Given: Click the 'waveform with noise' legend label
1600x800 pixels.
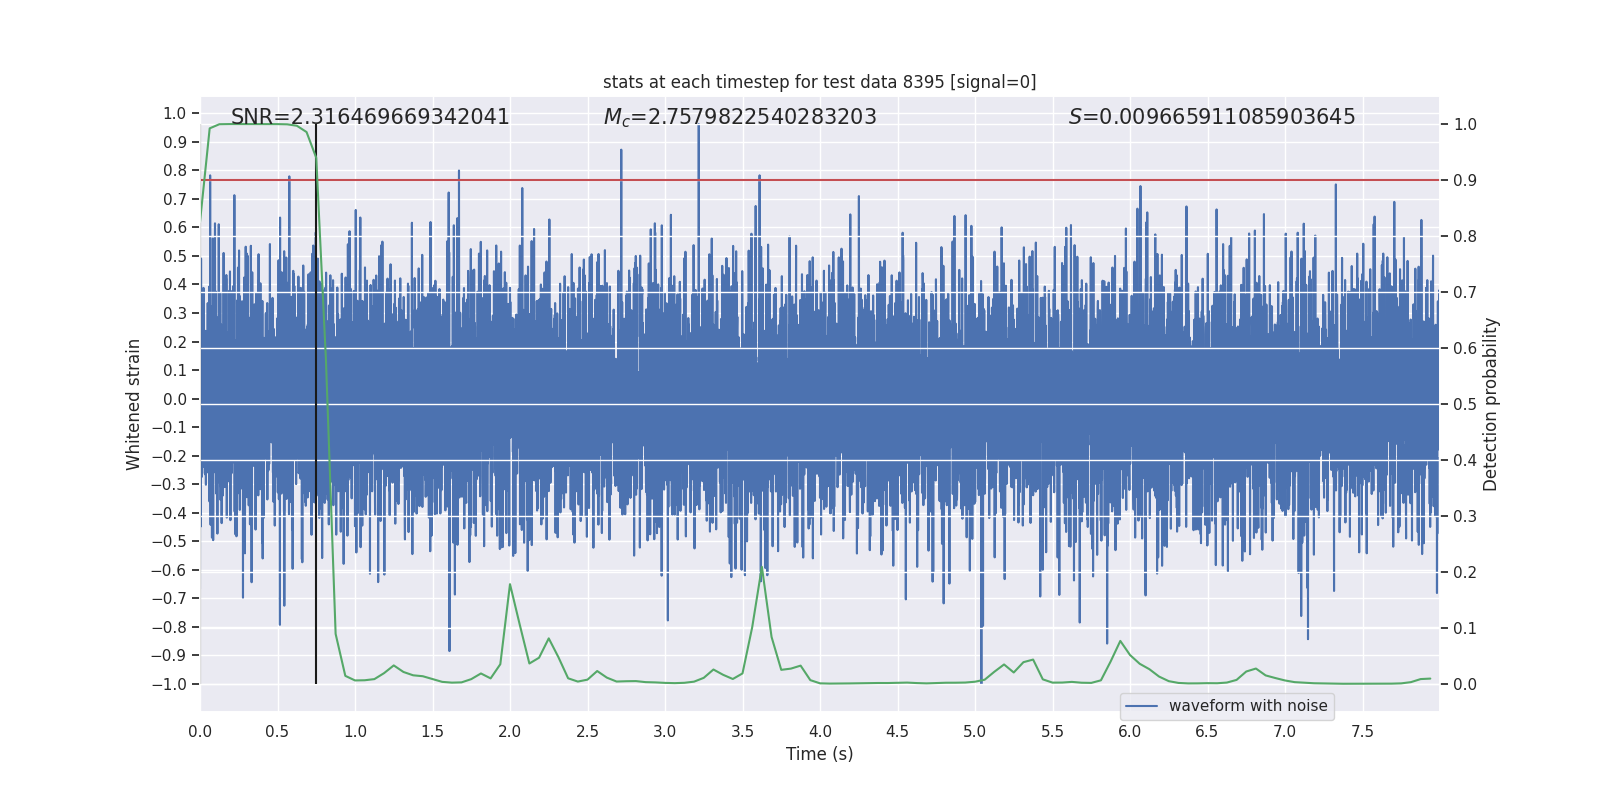Looking at the screenshot, I should click(x=1248, y=706).
